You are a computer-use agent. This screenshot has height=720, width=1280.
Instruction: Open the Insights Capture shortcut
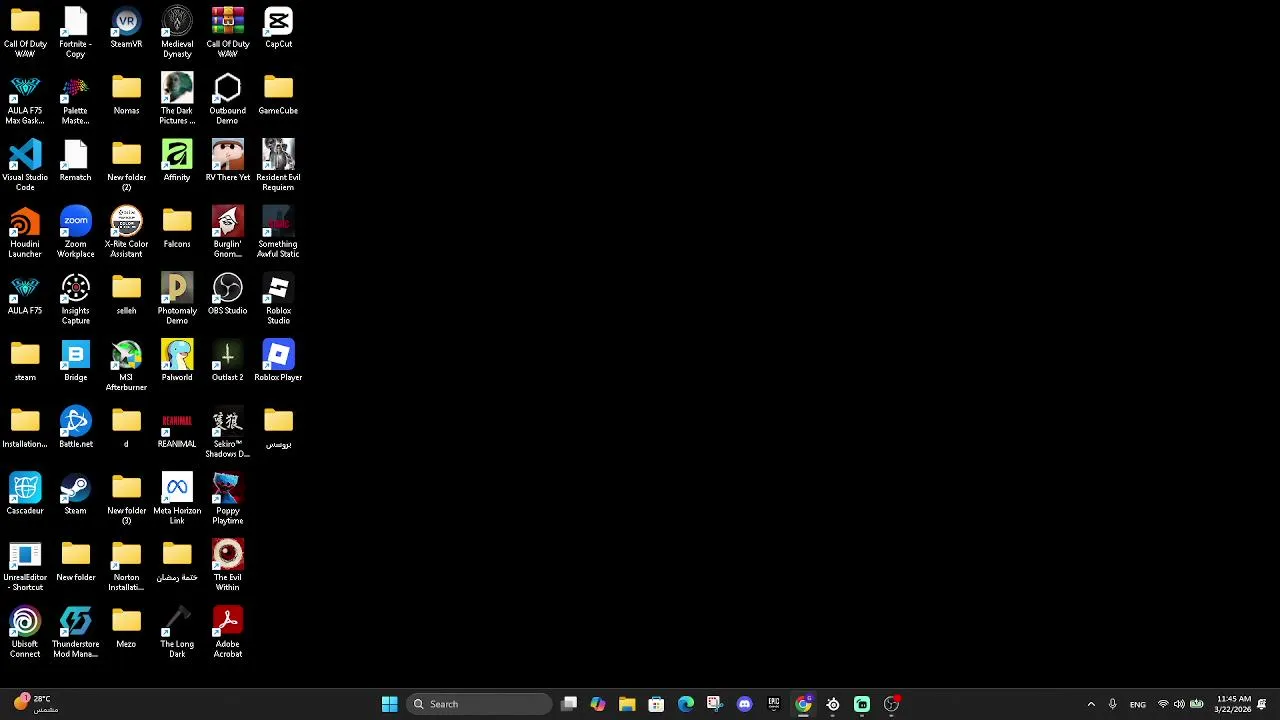(x=75, y=300)
